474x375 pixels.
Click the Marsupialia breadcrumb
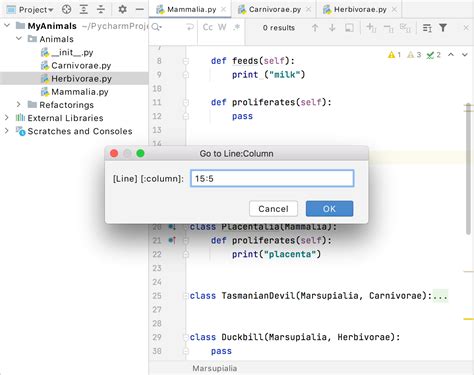click(215, 368)
